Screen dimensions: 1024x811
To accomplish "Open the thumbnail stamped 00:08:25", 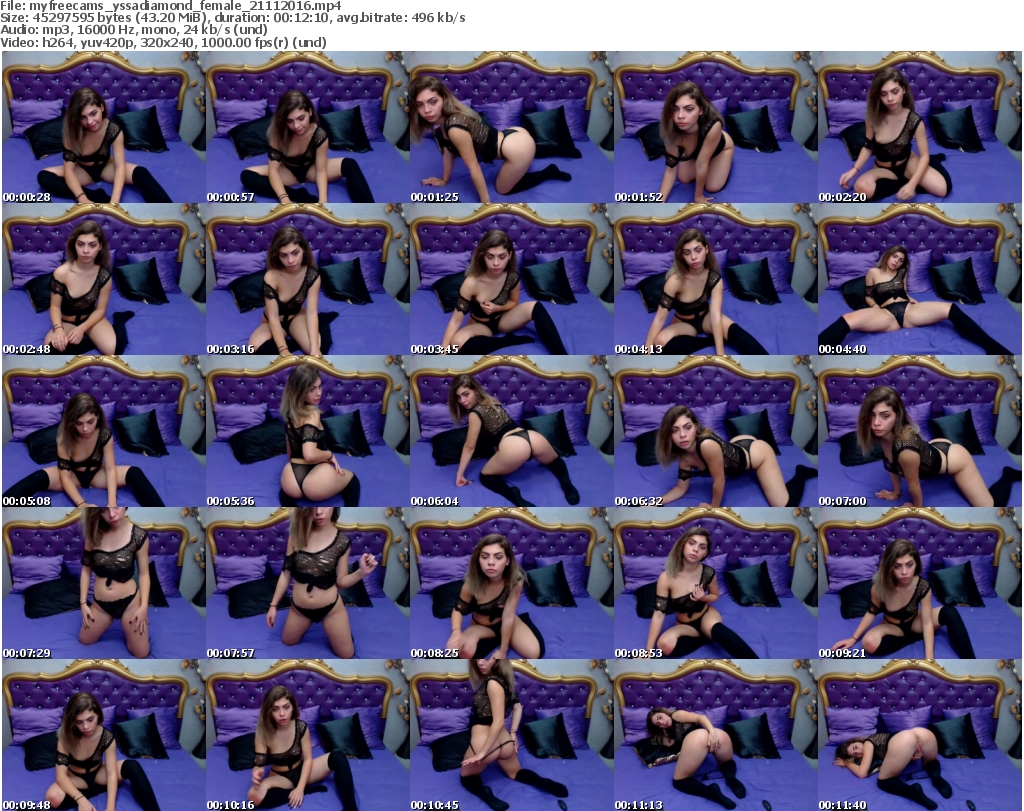I will (511, 583).
